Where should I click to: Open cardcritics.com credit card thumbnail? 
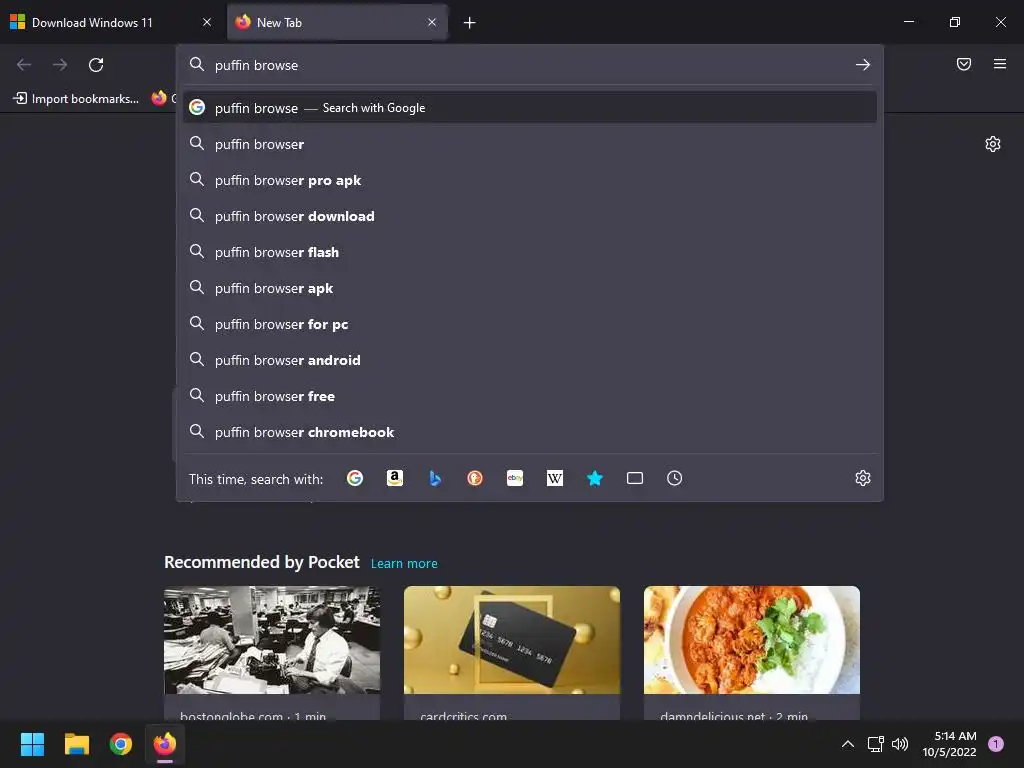(x=512, y=640)
